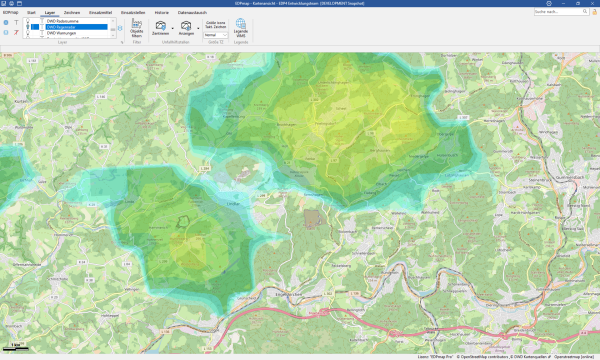Click the print icon in title bar
Image resolution: width=600 pixels, height=360 pixels.
coord(11,3)
